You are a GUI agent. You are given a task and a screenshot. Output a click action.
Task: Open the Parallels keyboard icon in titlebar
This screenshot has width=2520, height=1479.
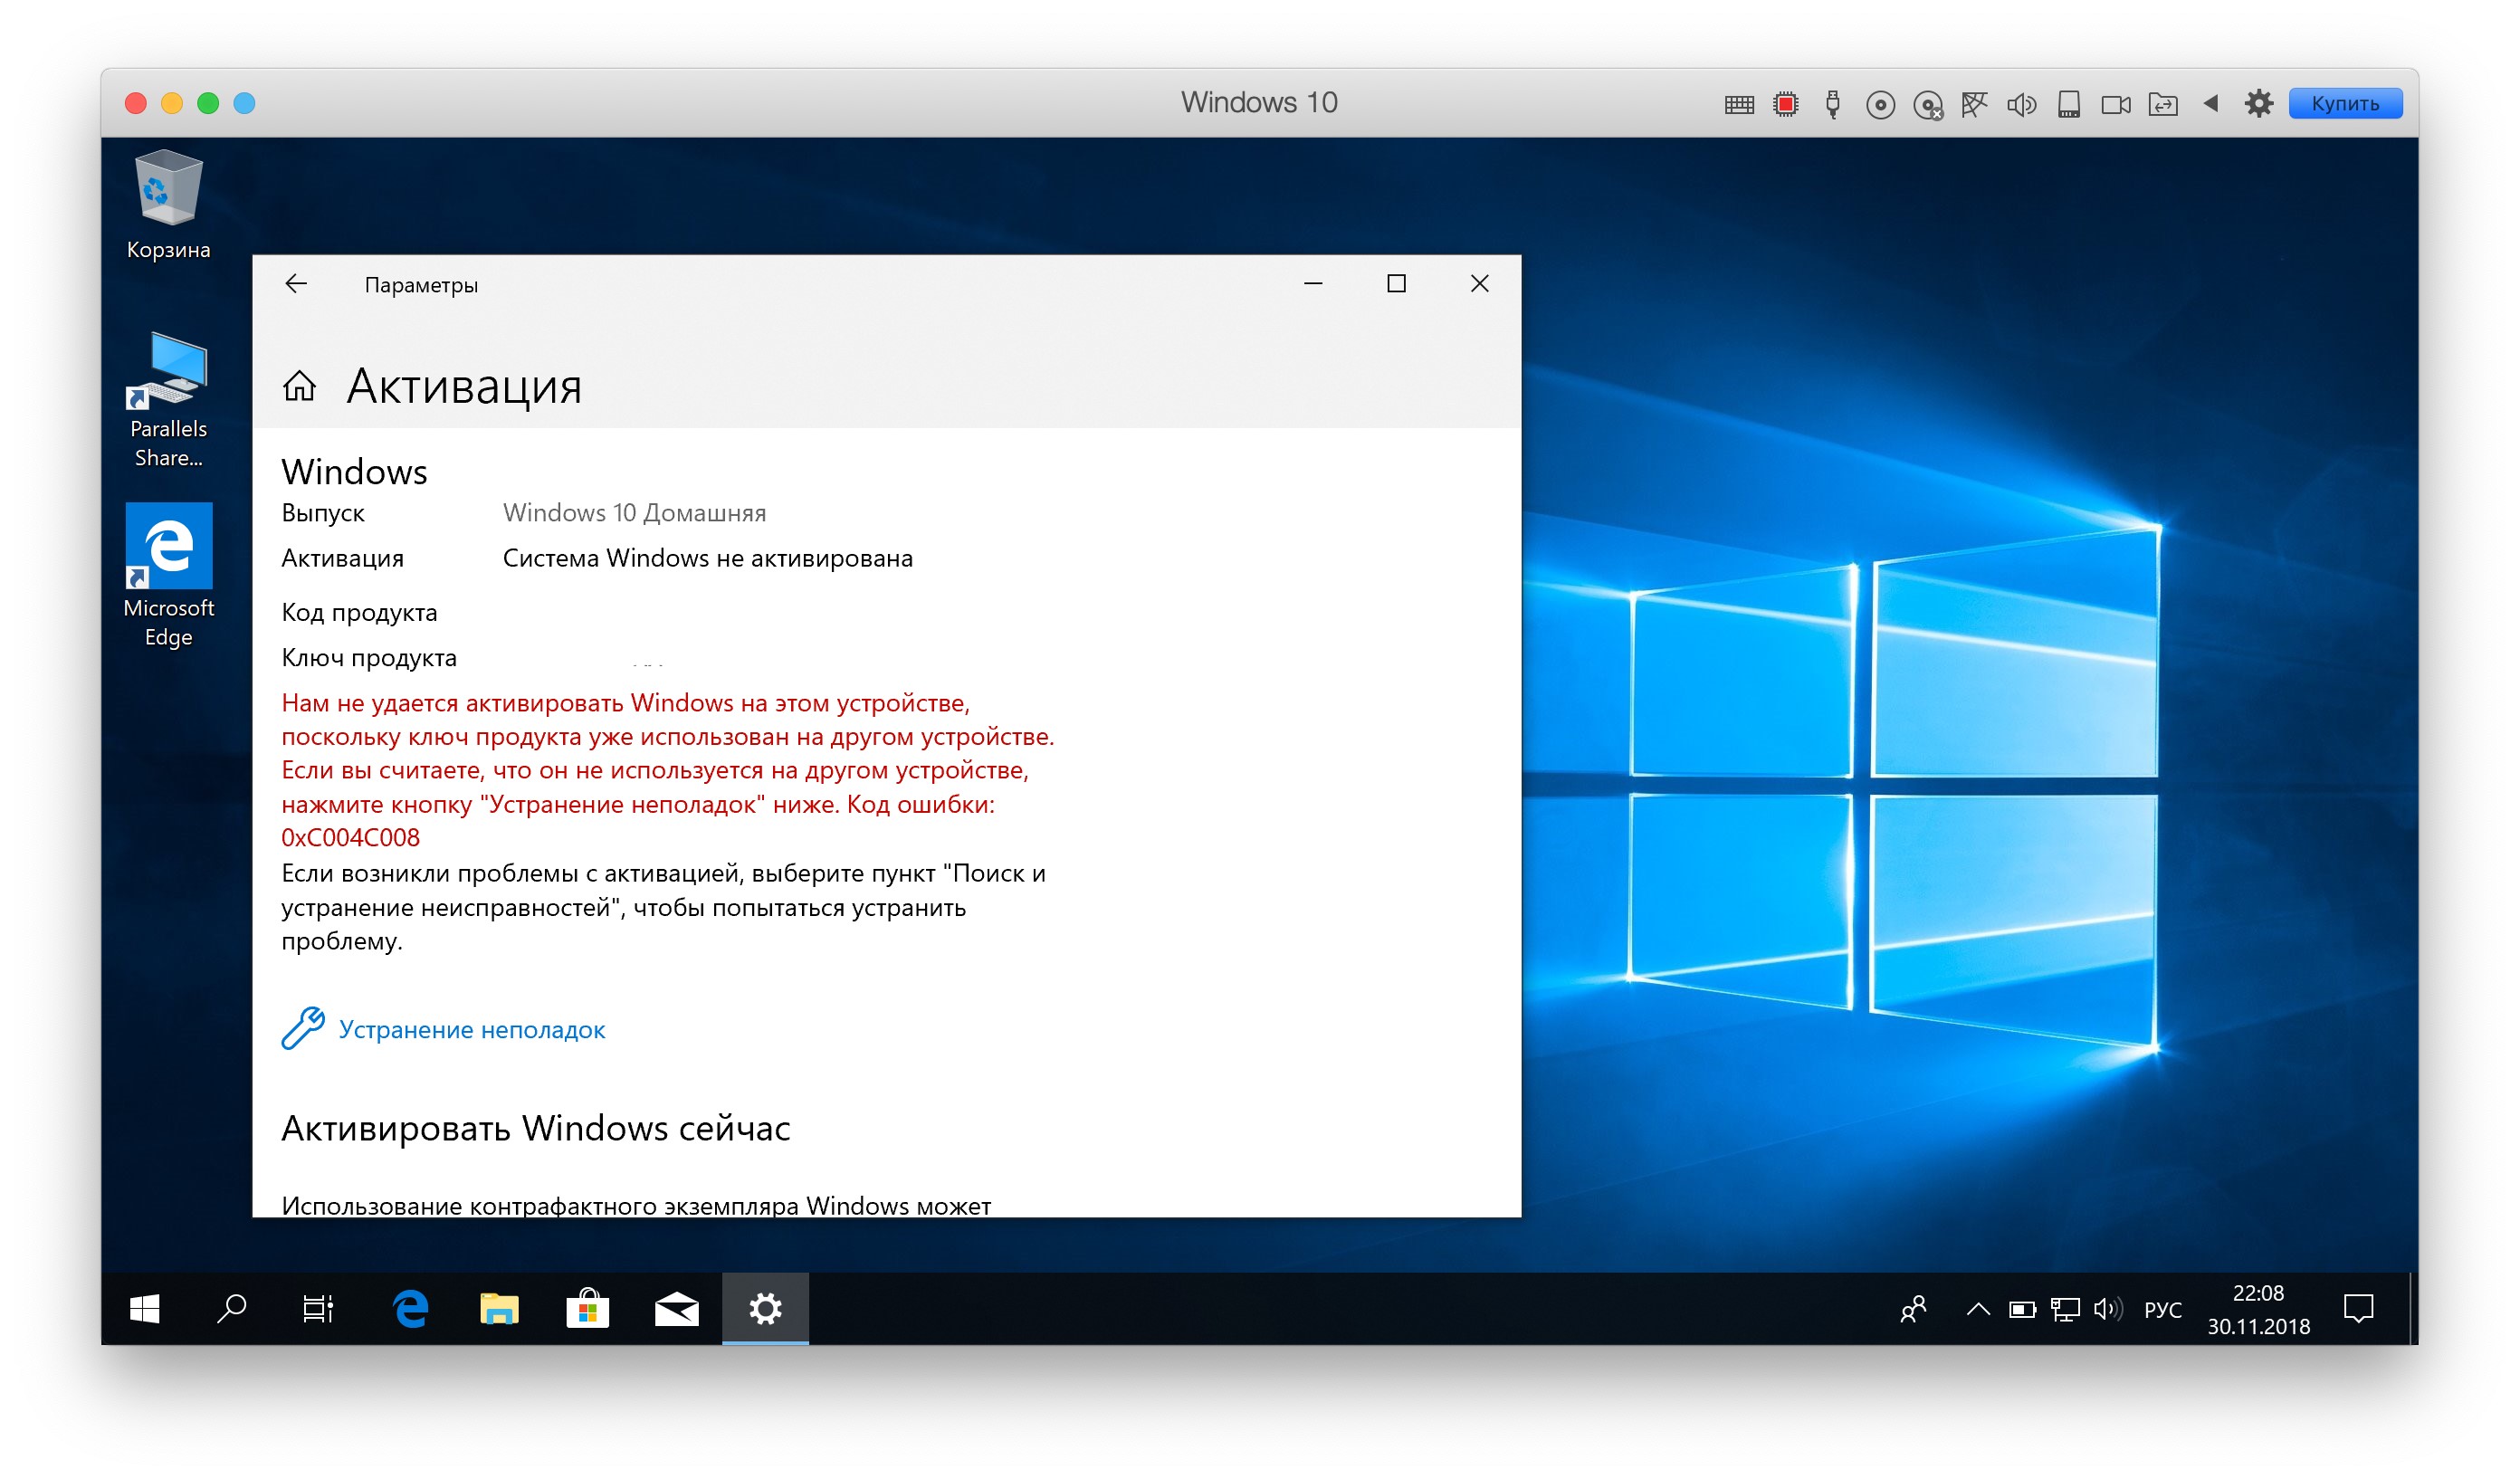pos(1739,104)
